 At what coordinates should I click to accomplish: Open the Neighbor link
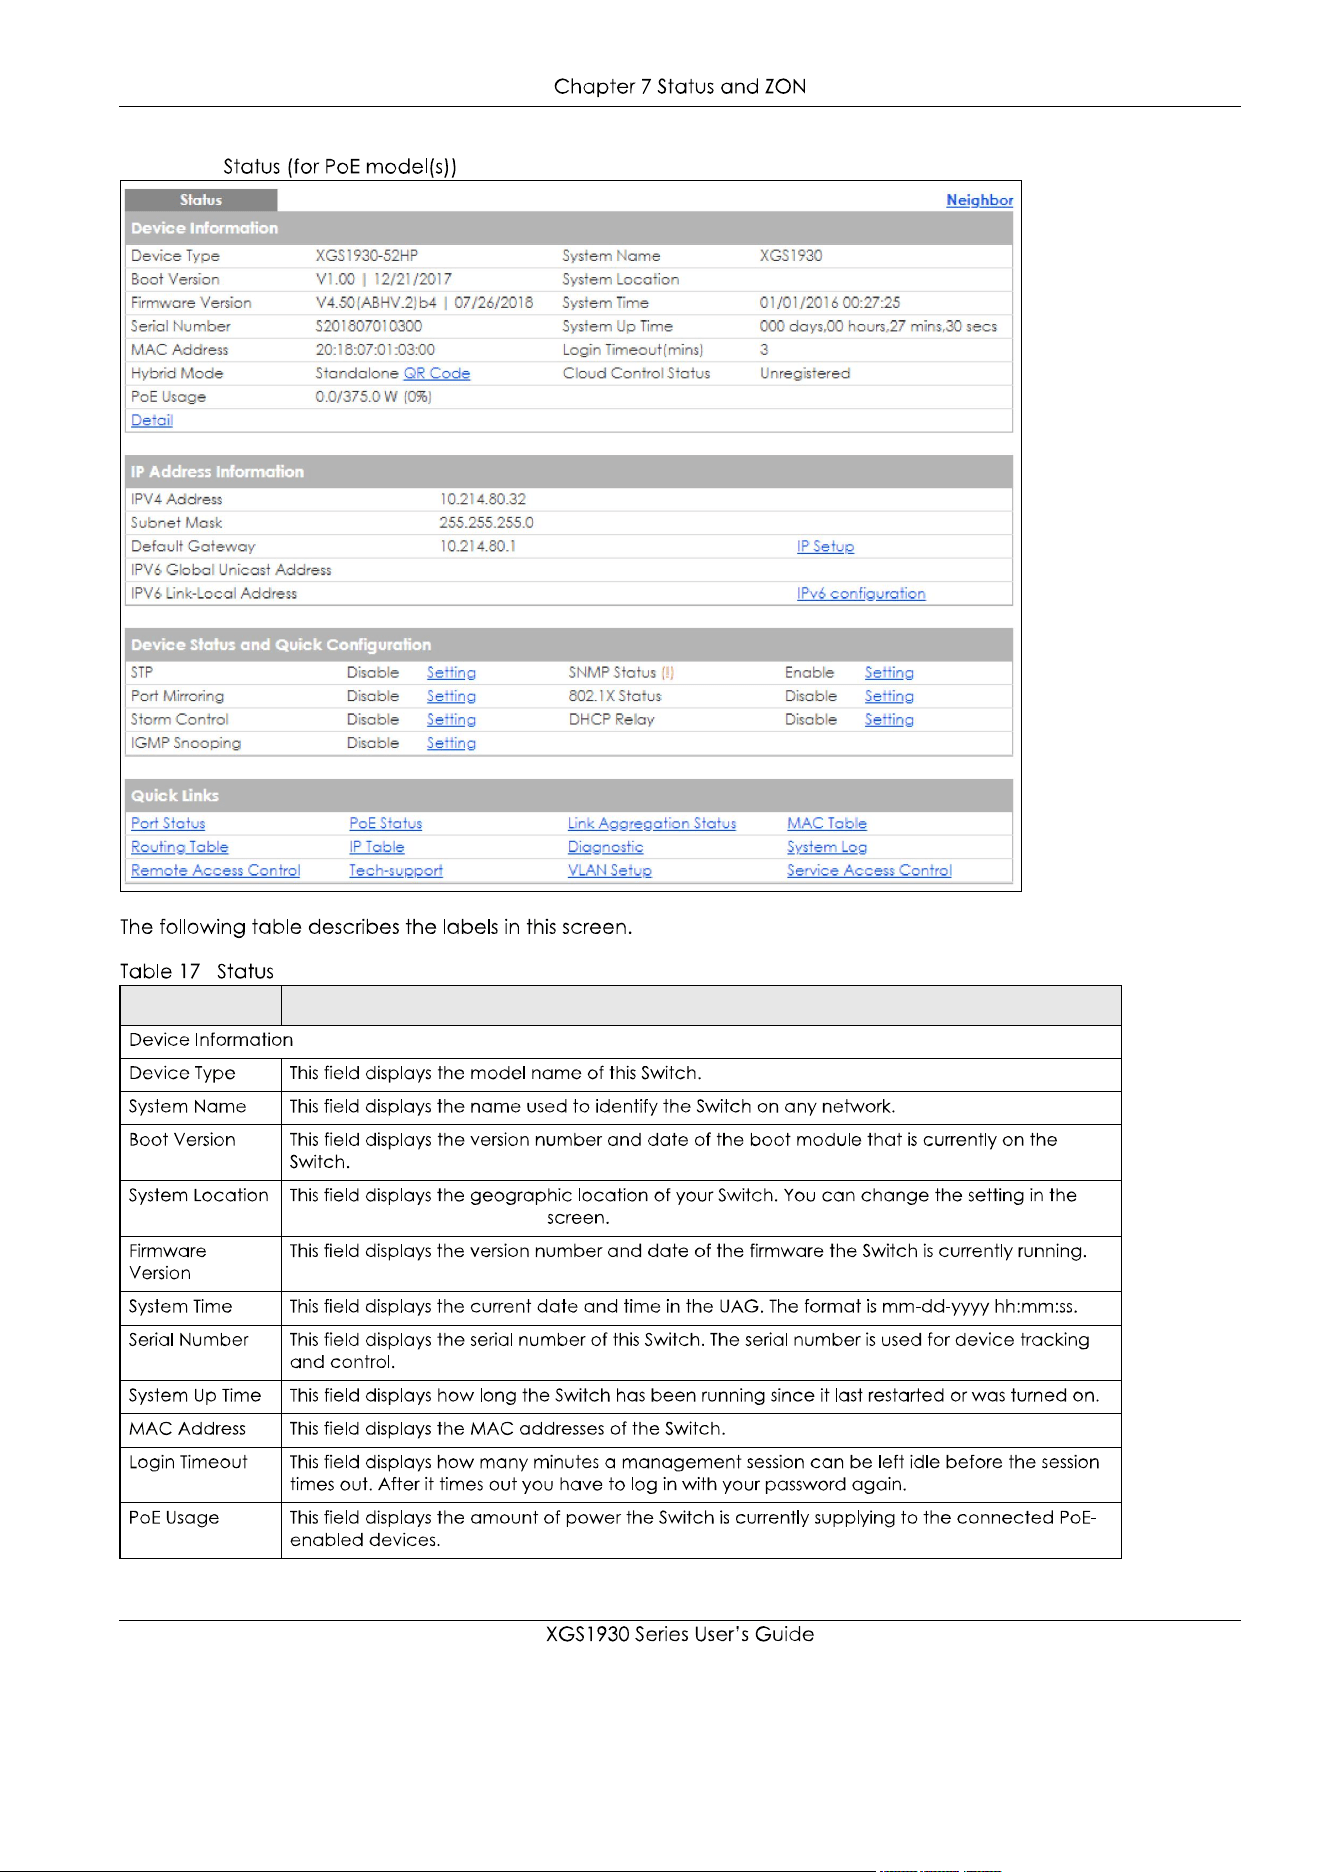979,200
